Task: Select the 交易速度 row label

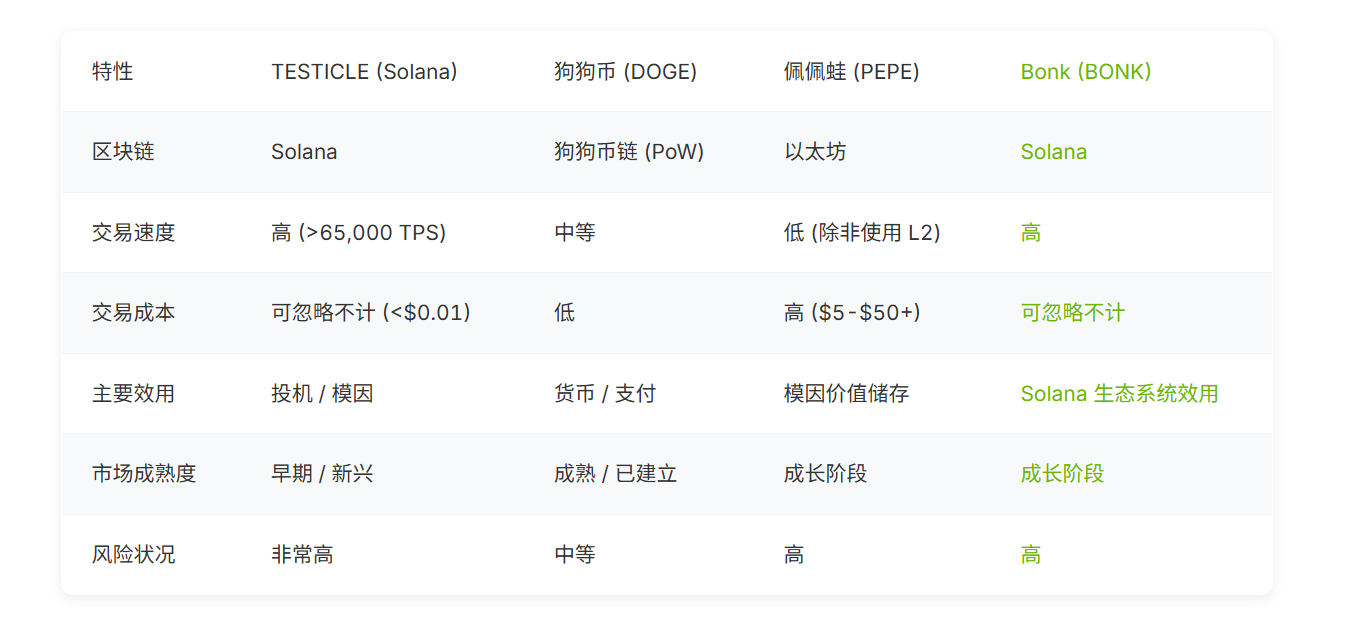Action: point(133,233)
